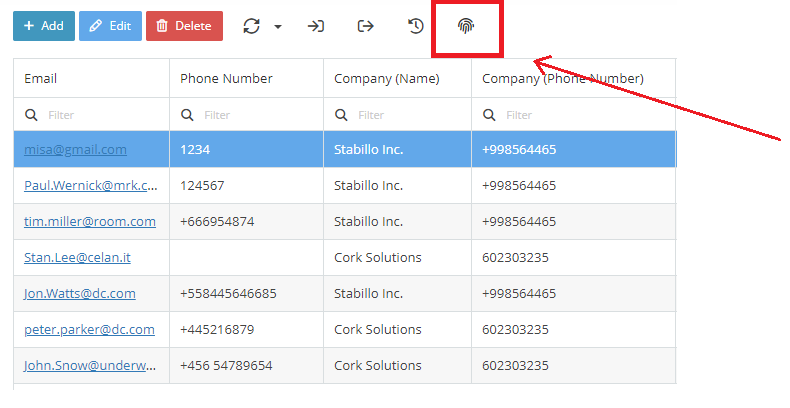Click the Edit button
This screenshot has height=408, width=790.
(x=110, y=26)
